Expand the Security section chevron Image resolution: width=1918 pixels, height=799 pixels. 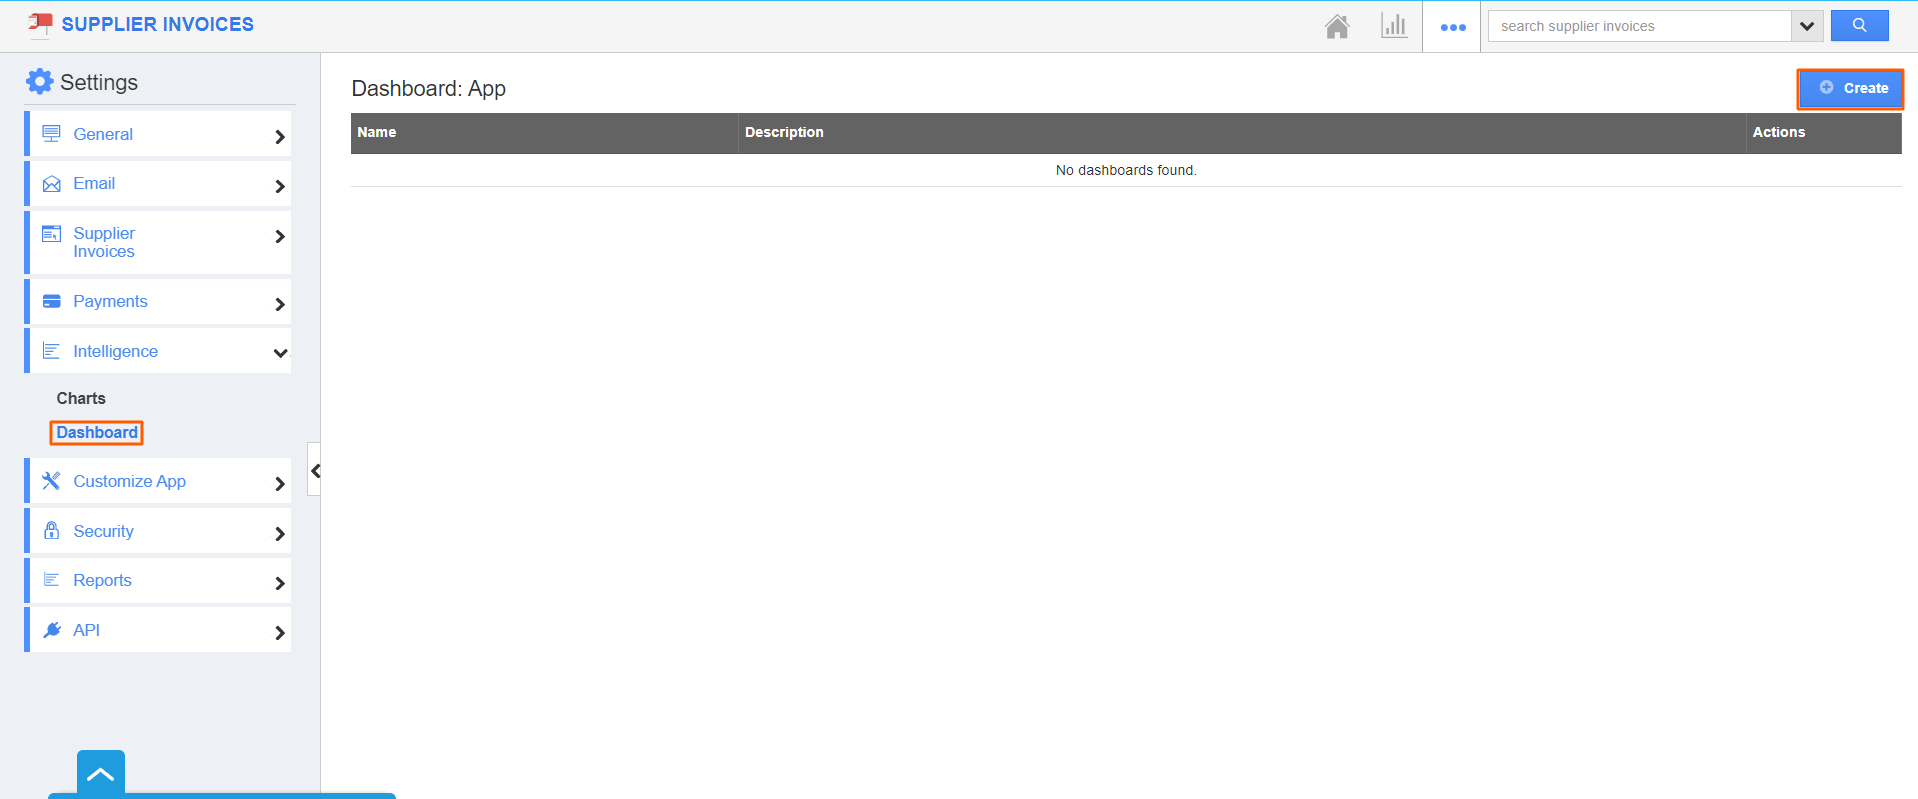pos(280,534)
